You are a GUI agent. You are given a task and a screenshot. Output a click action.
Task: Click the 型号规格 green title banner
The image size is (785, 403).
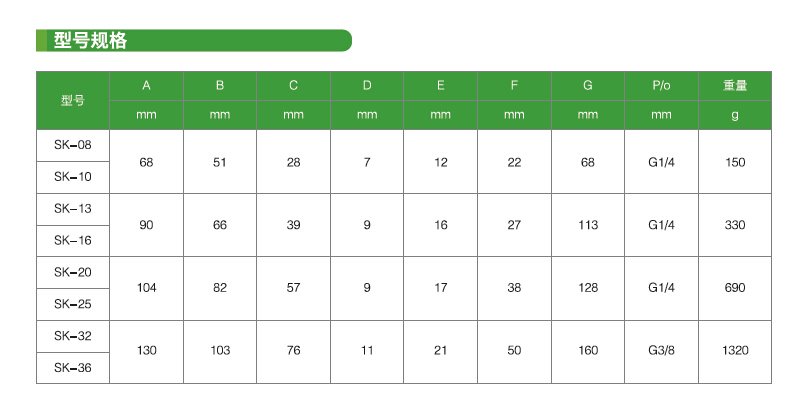click(x=194, y=41)
